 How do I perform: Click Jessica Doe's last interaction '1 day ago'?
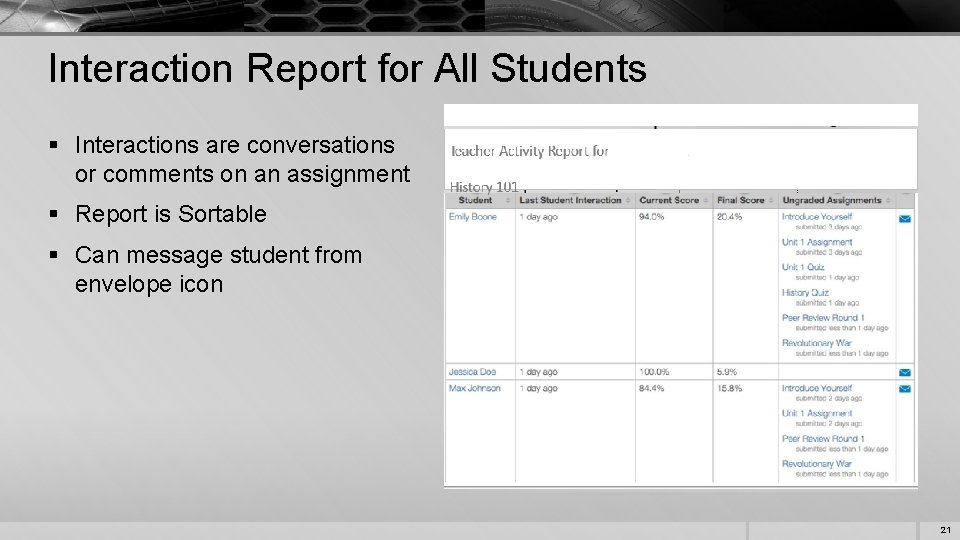pos(538,372)
